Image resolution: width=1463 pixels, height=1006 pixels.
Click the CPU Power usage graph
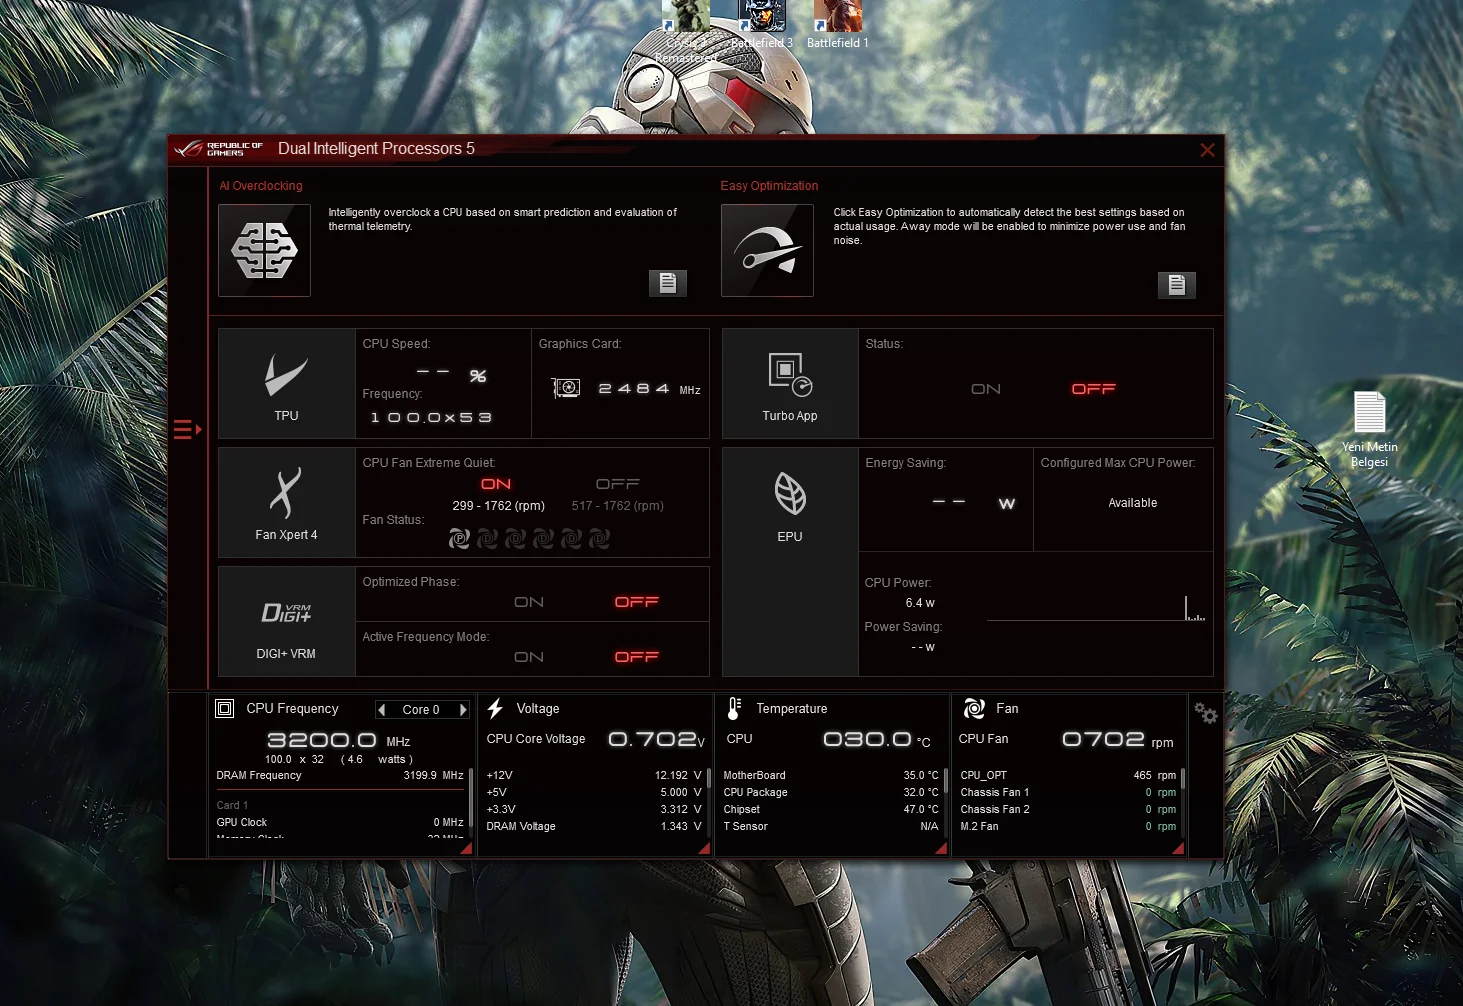click(1096, 608)
